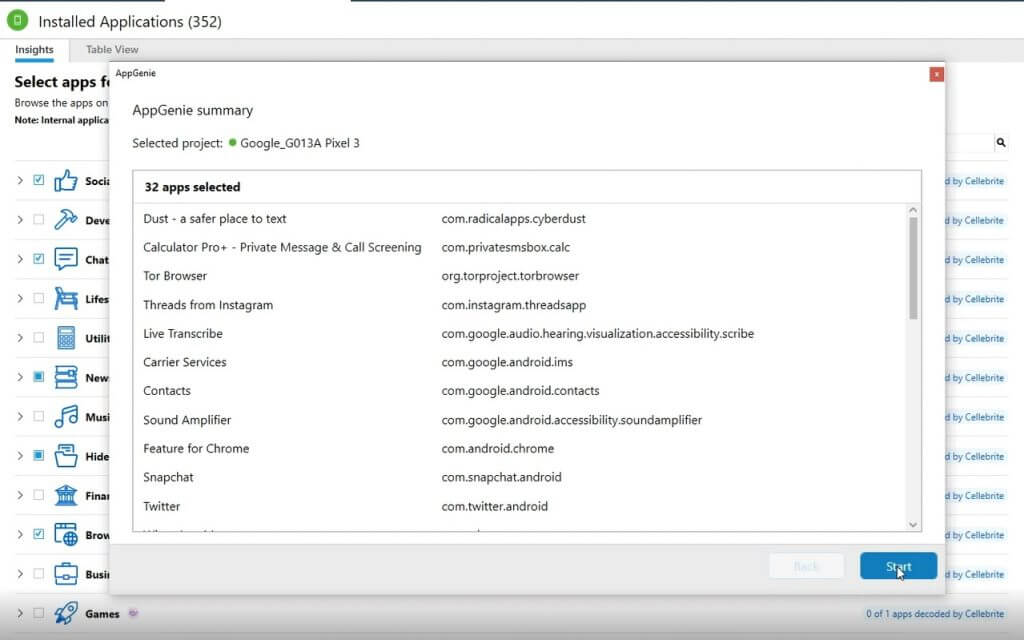Expand the Developer category row
The height and width of the screenshot is (640, 1024).
coord(20,219)
